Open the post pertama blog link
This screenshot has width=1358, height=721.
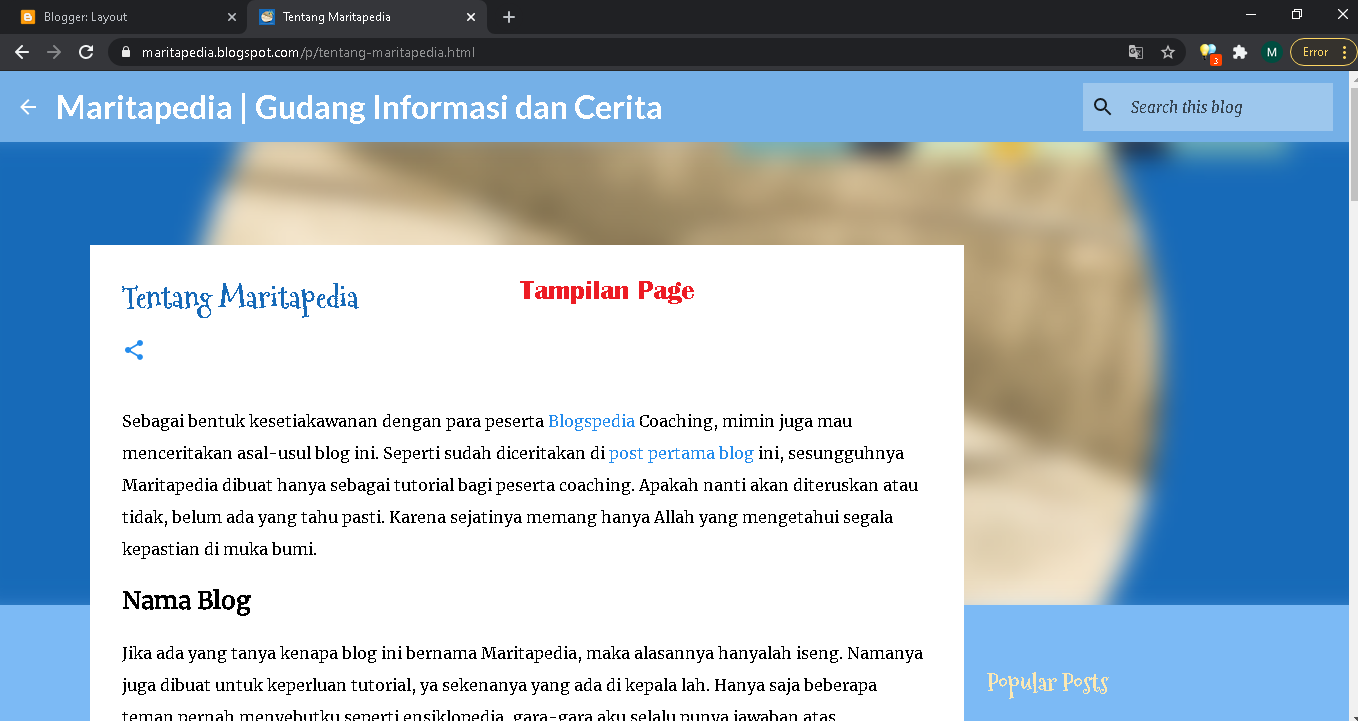pyautogui.click(x=681, y=453)
